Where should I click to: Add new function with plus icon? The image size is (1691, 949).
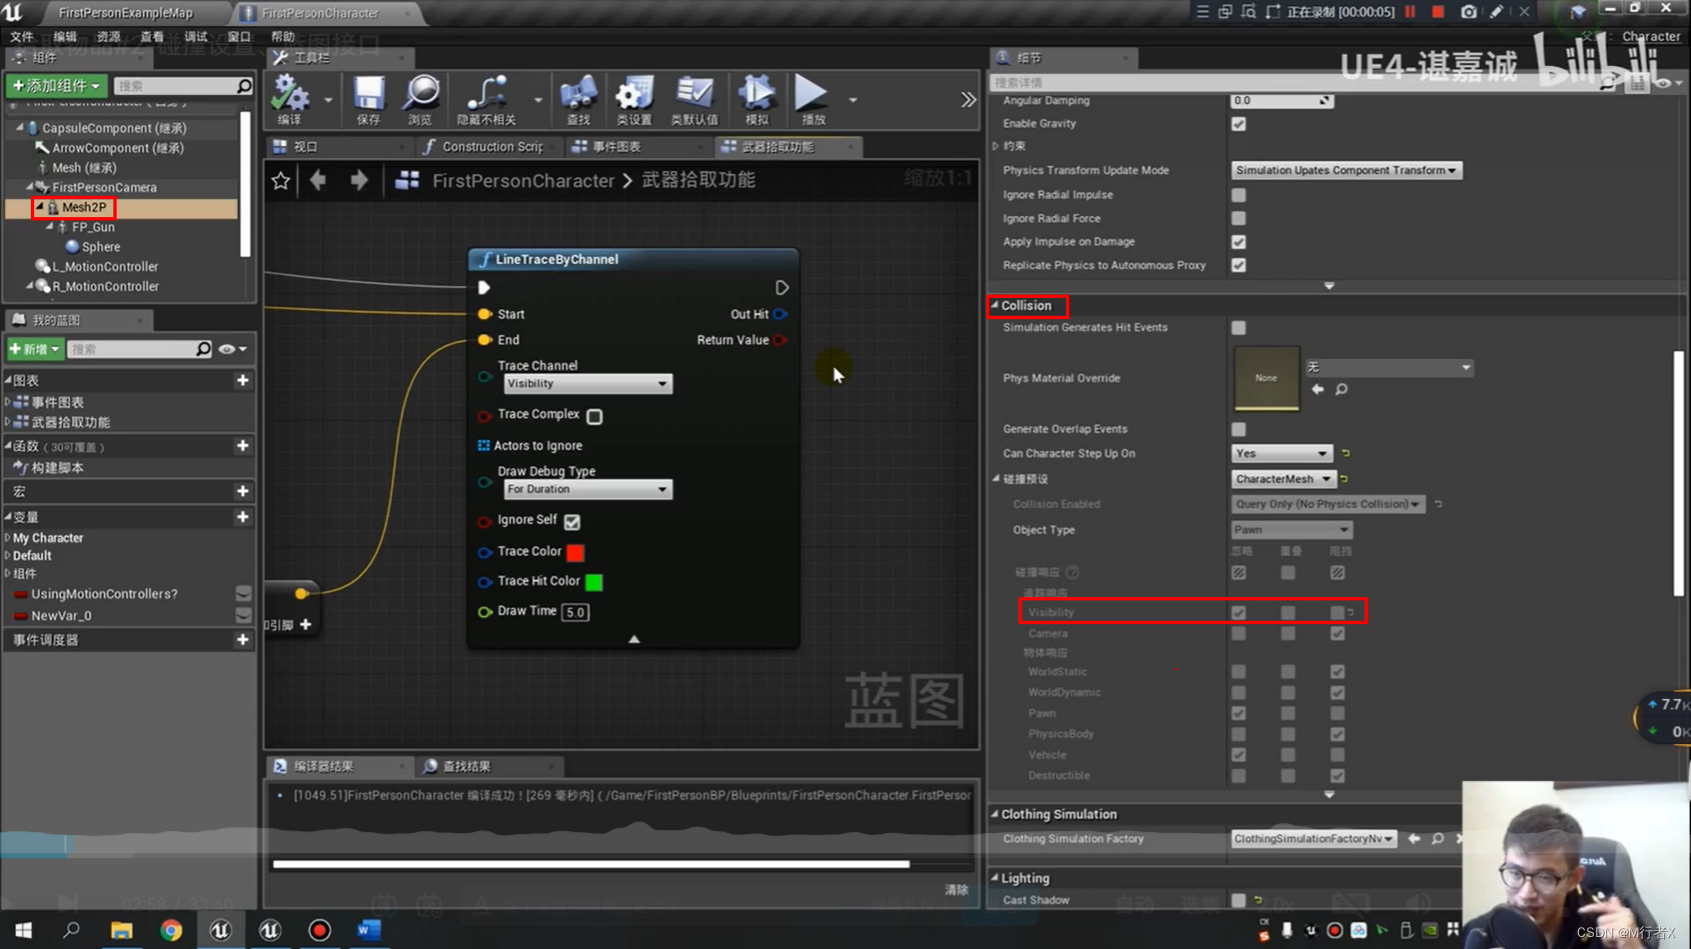pyautogui.click(x=242, y=446)
